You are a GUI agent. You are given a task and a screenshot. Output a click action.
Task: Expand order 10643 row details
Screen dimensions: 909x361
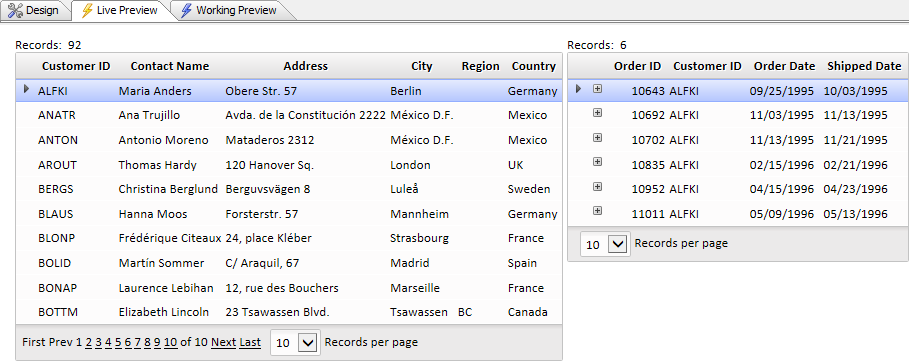coord(597,89)
